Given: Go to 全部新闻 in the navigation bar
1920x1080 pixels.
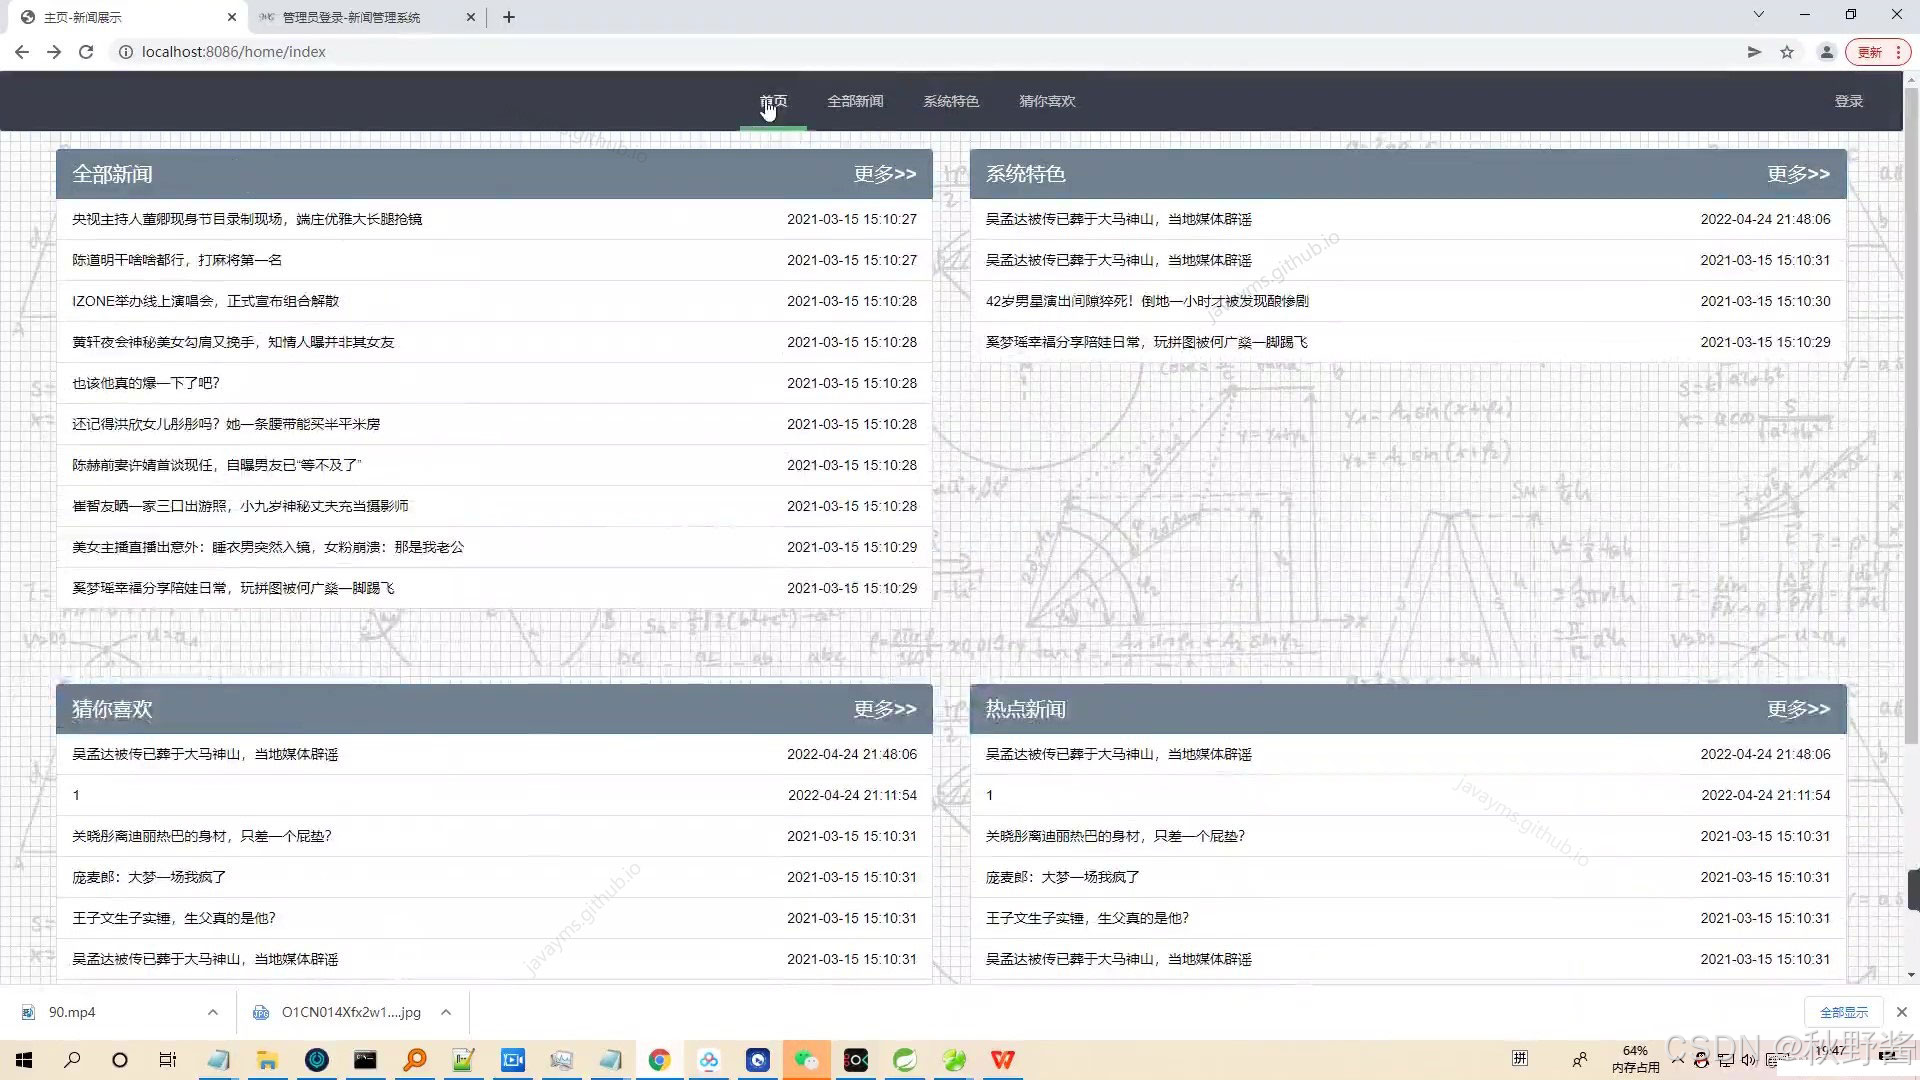Looking at the screenshot, I should 855,101.
